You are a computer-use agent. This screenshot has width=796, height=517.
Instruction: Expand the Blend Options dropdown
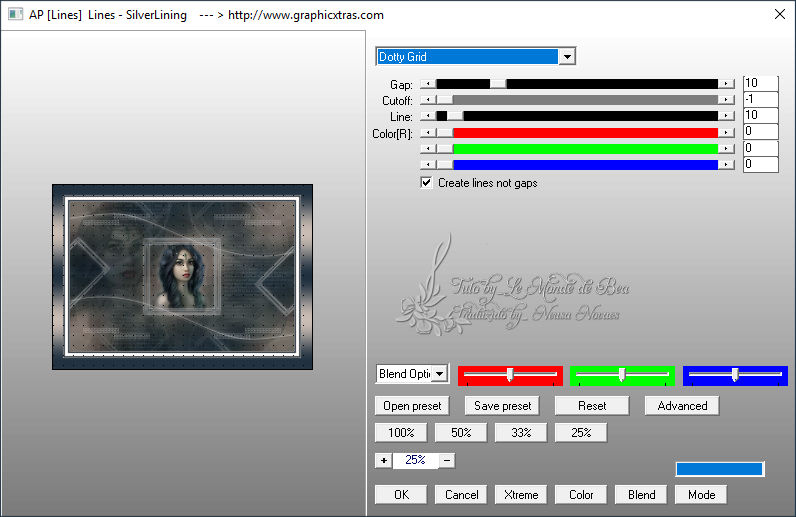tap(440, 374)
